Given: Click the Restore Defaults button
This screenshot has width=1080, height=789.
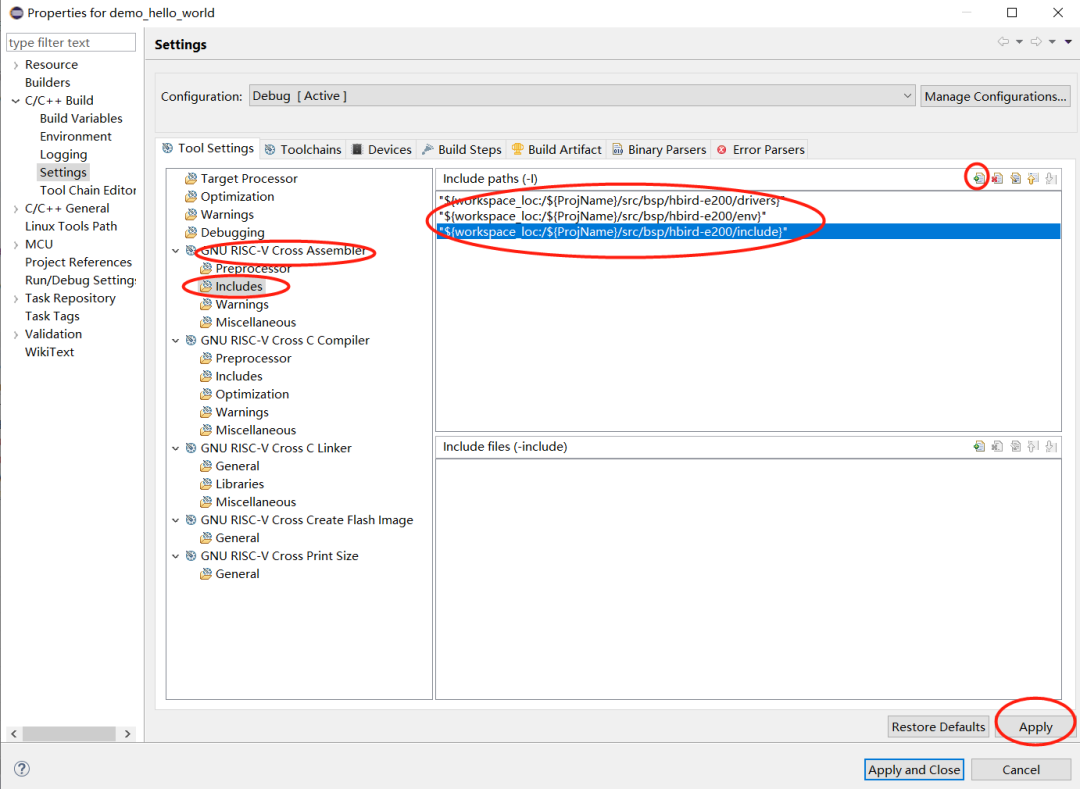Looking at the screenshot, I should coord(938,726).
